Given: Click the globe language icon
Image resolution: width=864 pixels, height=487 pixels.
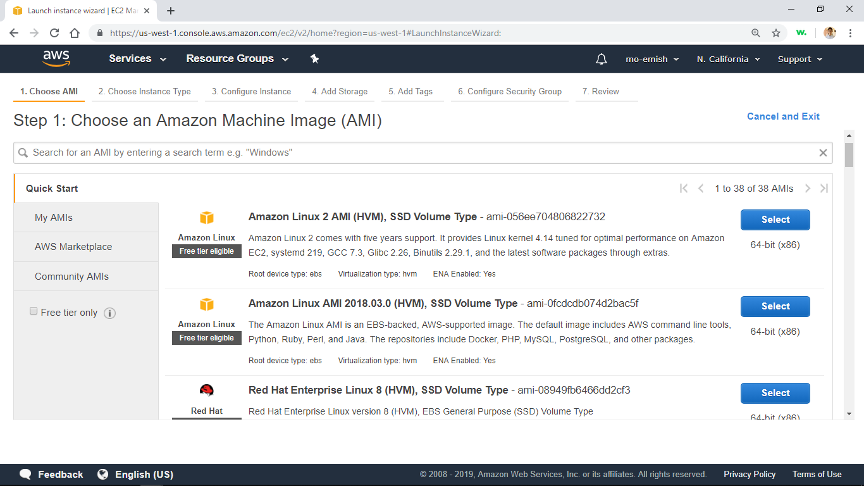Looking at the screenshot, I should (102, 474).
